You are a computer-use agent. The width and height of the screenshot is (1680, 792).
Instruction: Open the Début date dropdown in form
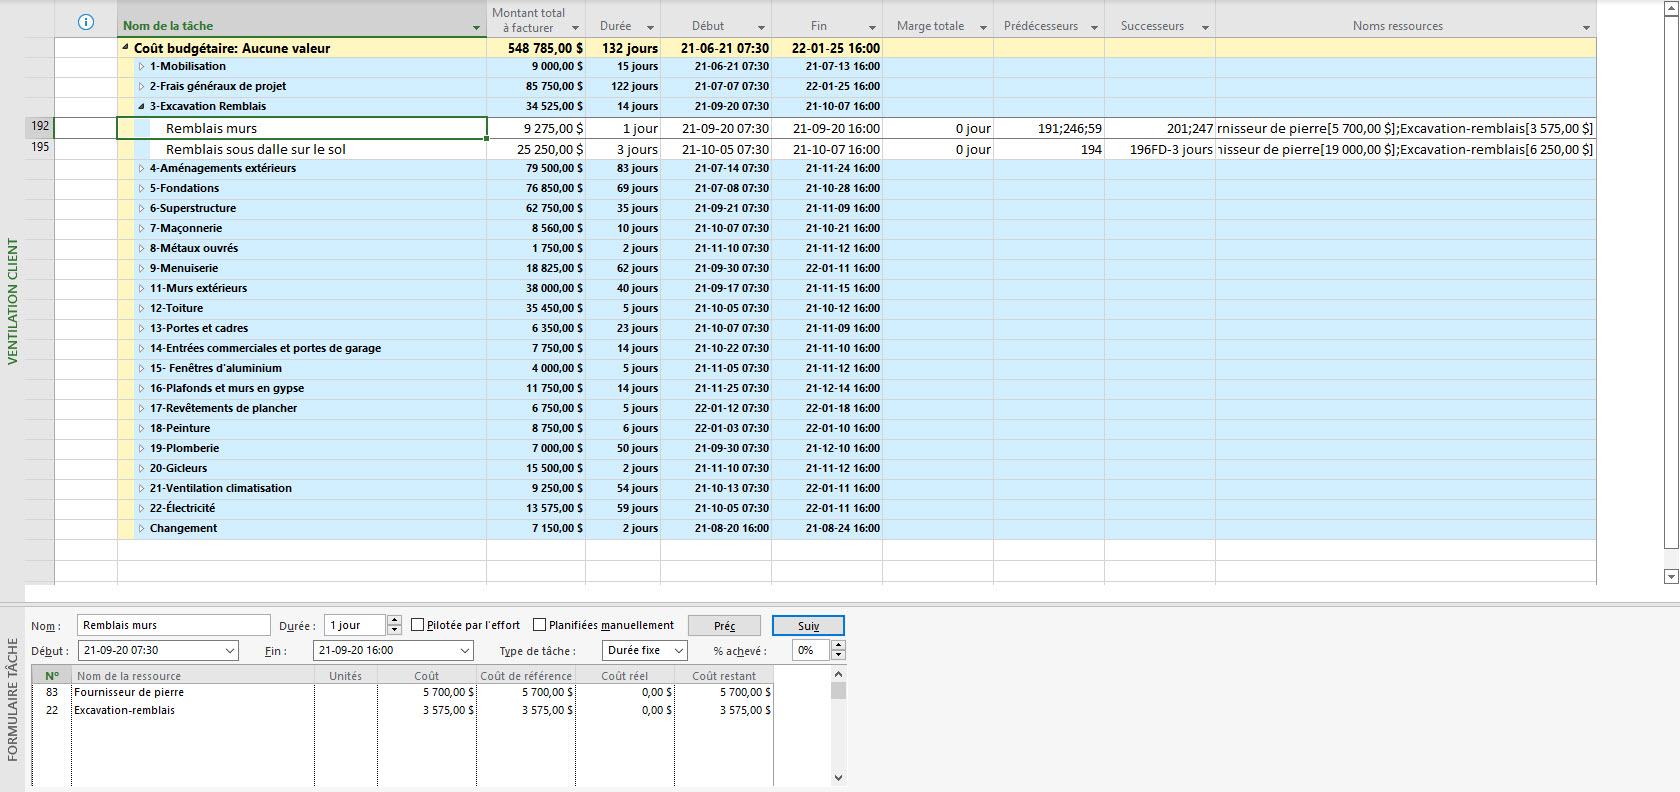tap(230, 651)
